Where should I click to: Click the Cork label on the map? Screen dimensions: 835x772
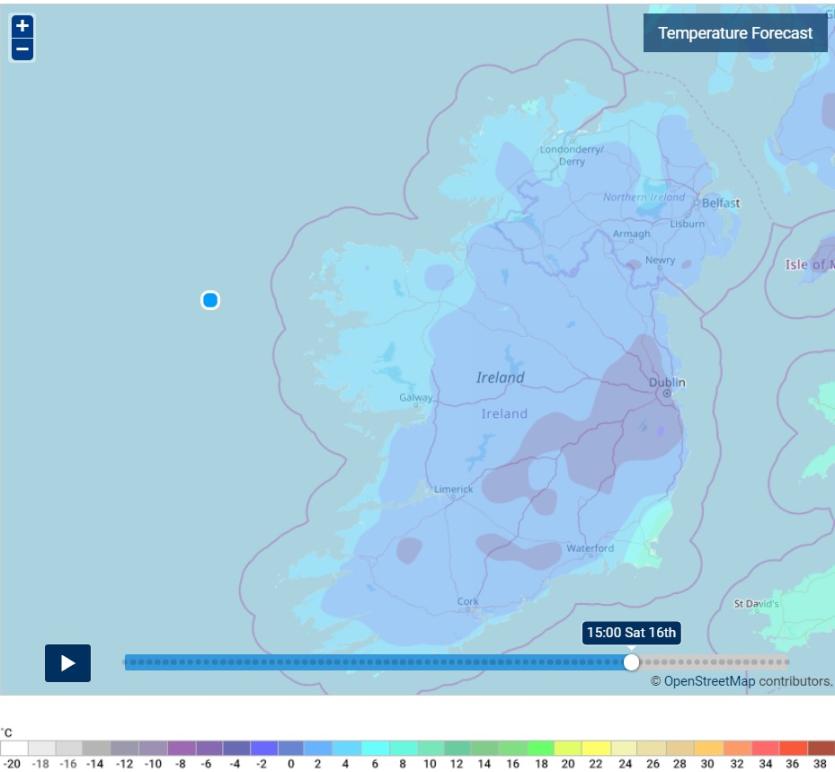pyautogui.click(x=468, y=602)
